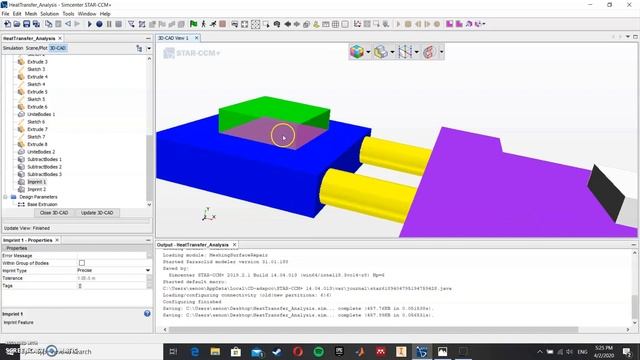Select SubtractBodies 3 in the tree

(x=44, y=174)
